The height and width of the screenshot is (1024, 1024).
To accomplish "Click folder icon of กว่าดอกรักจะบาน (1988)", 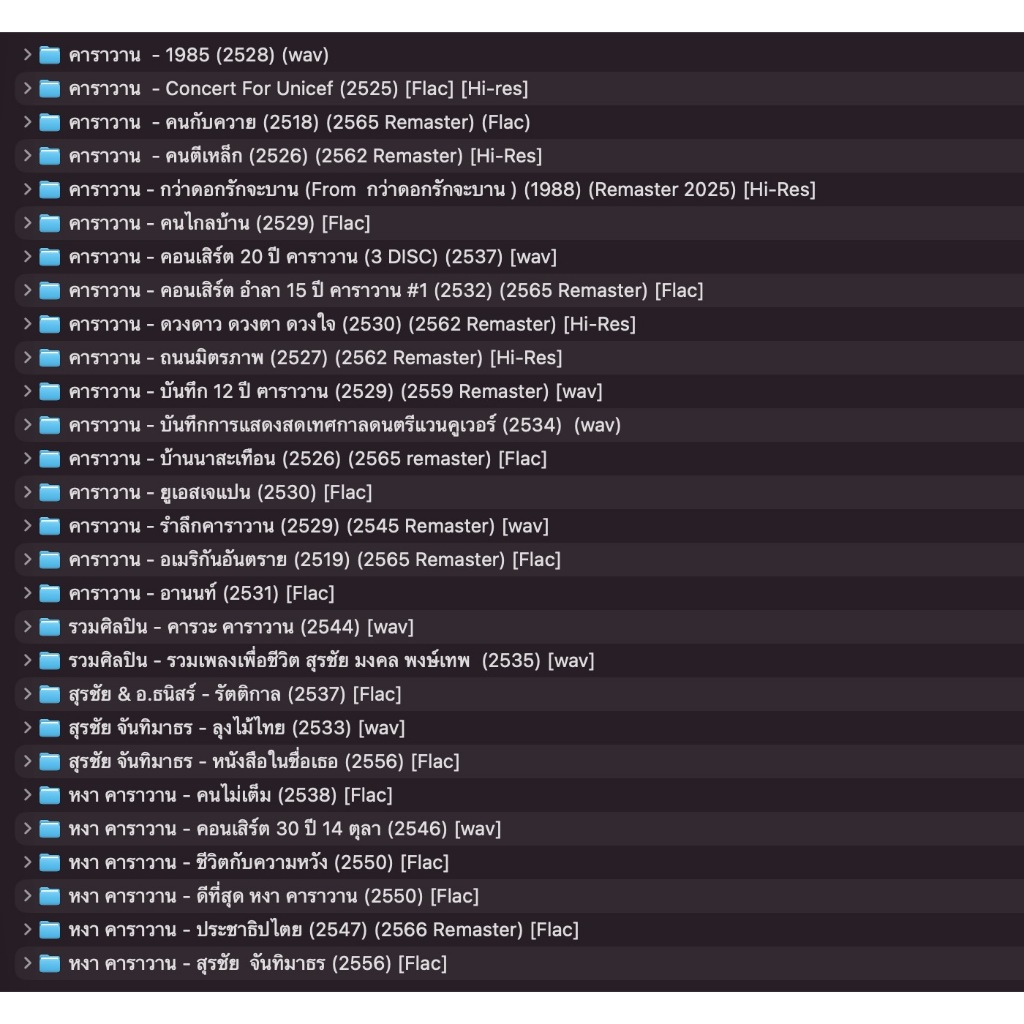I will (50, 189).
